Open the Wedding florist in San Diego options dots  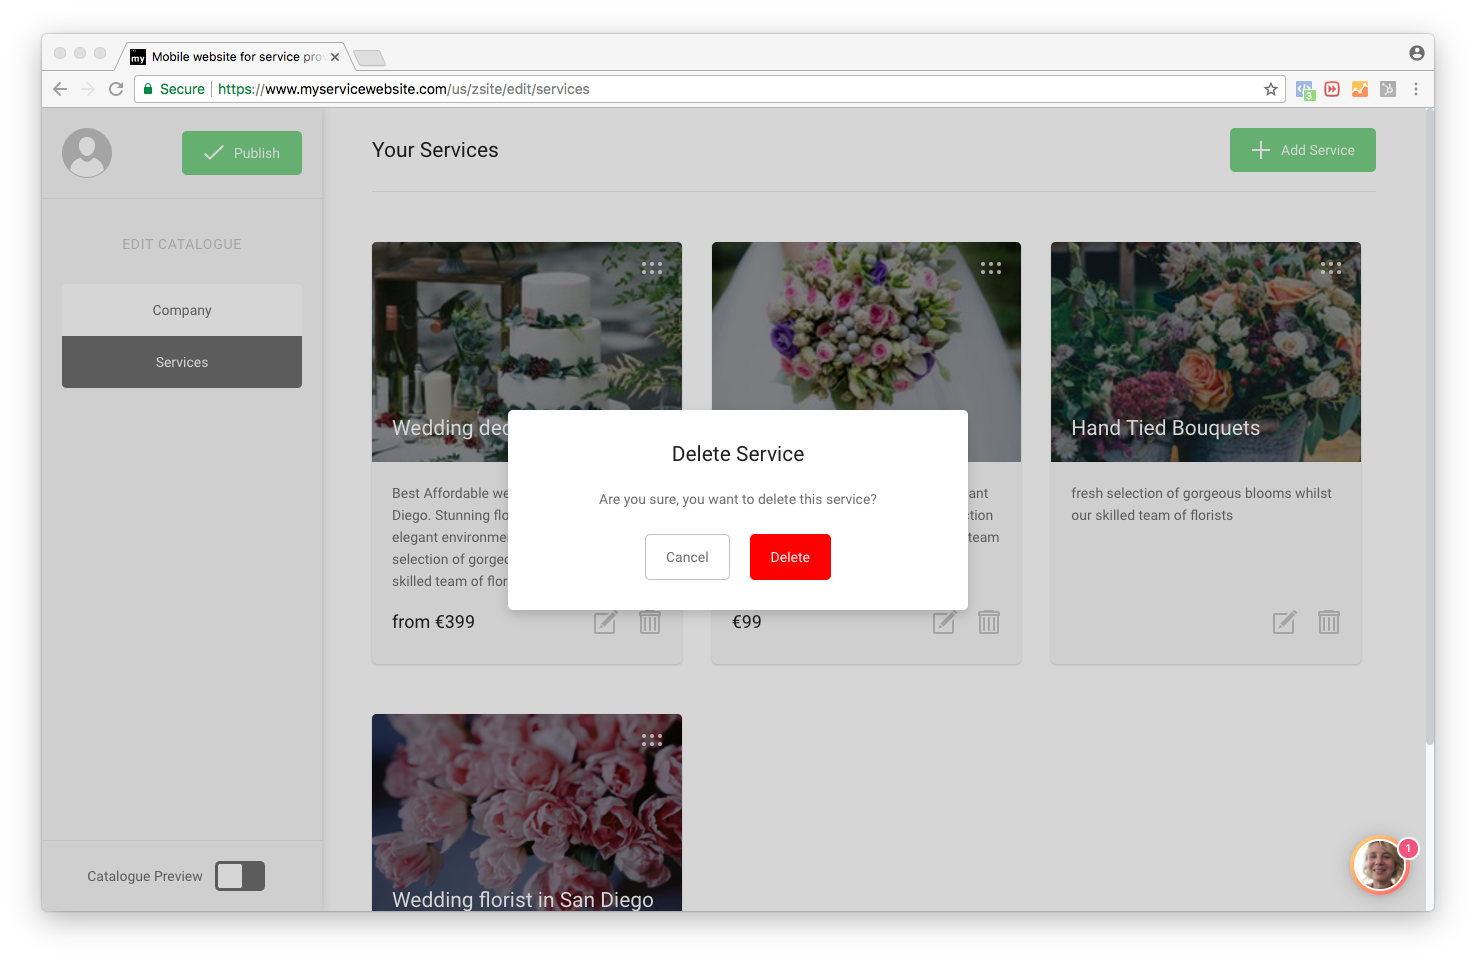click(x=652, y=740)
